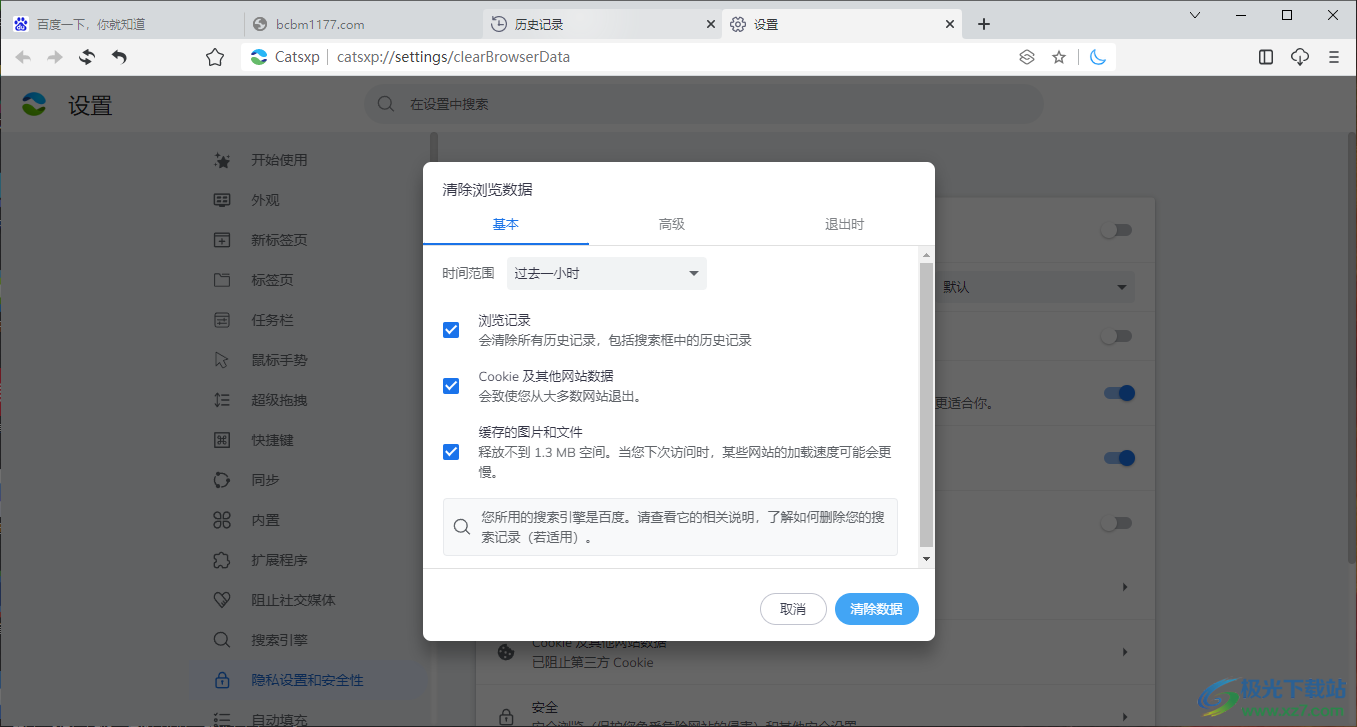This screenshot has height=727, width=1357.
Task: Click the browser reload icon
Action: tap(87, 57)
